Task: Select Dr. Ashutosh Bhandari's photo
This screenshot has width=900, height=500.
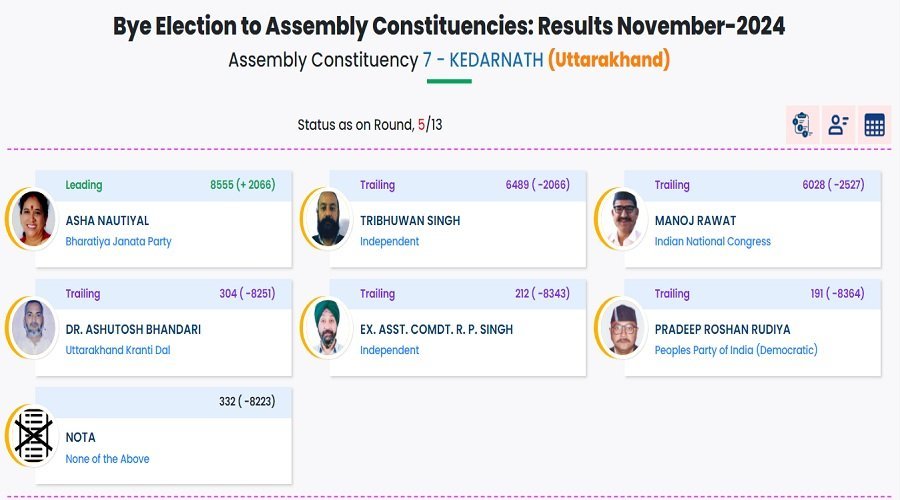Action: click(x=34, y=327)
